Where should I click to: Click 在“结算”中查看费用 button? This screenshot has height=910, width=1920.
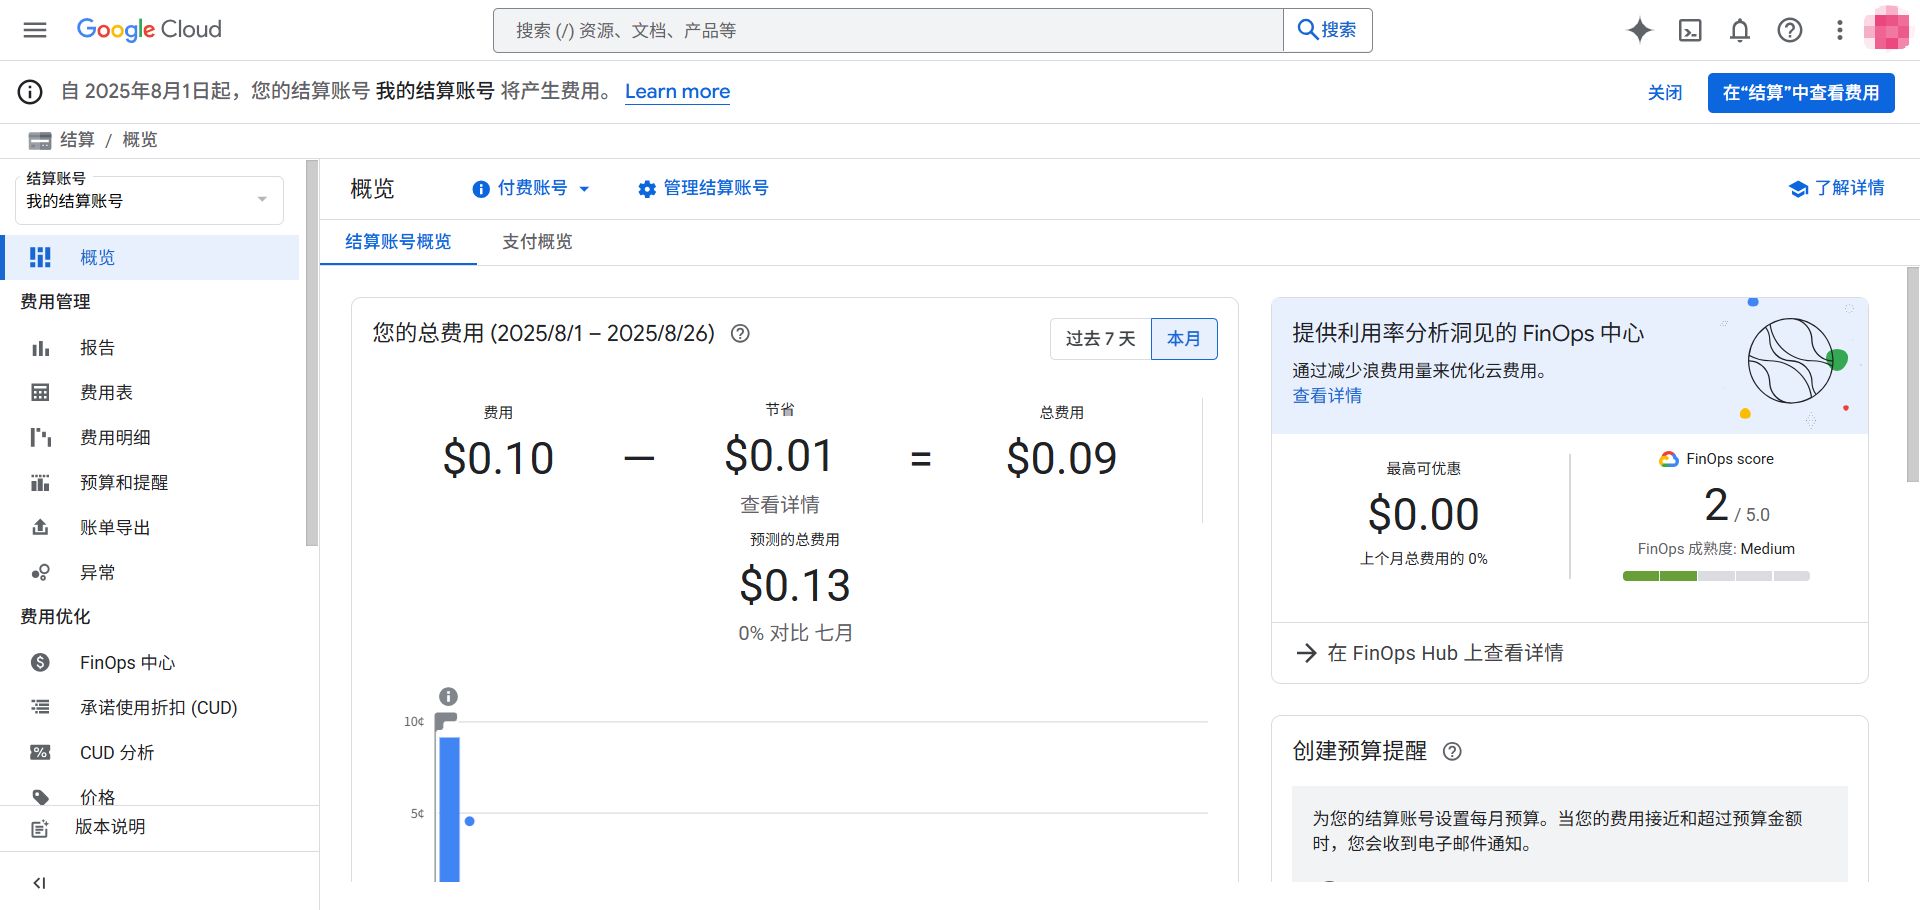click(x=1801, y=93)
